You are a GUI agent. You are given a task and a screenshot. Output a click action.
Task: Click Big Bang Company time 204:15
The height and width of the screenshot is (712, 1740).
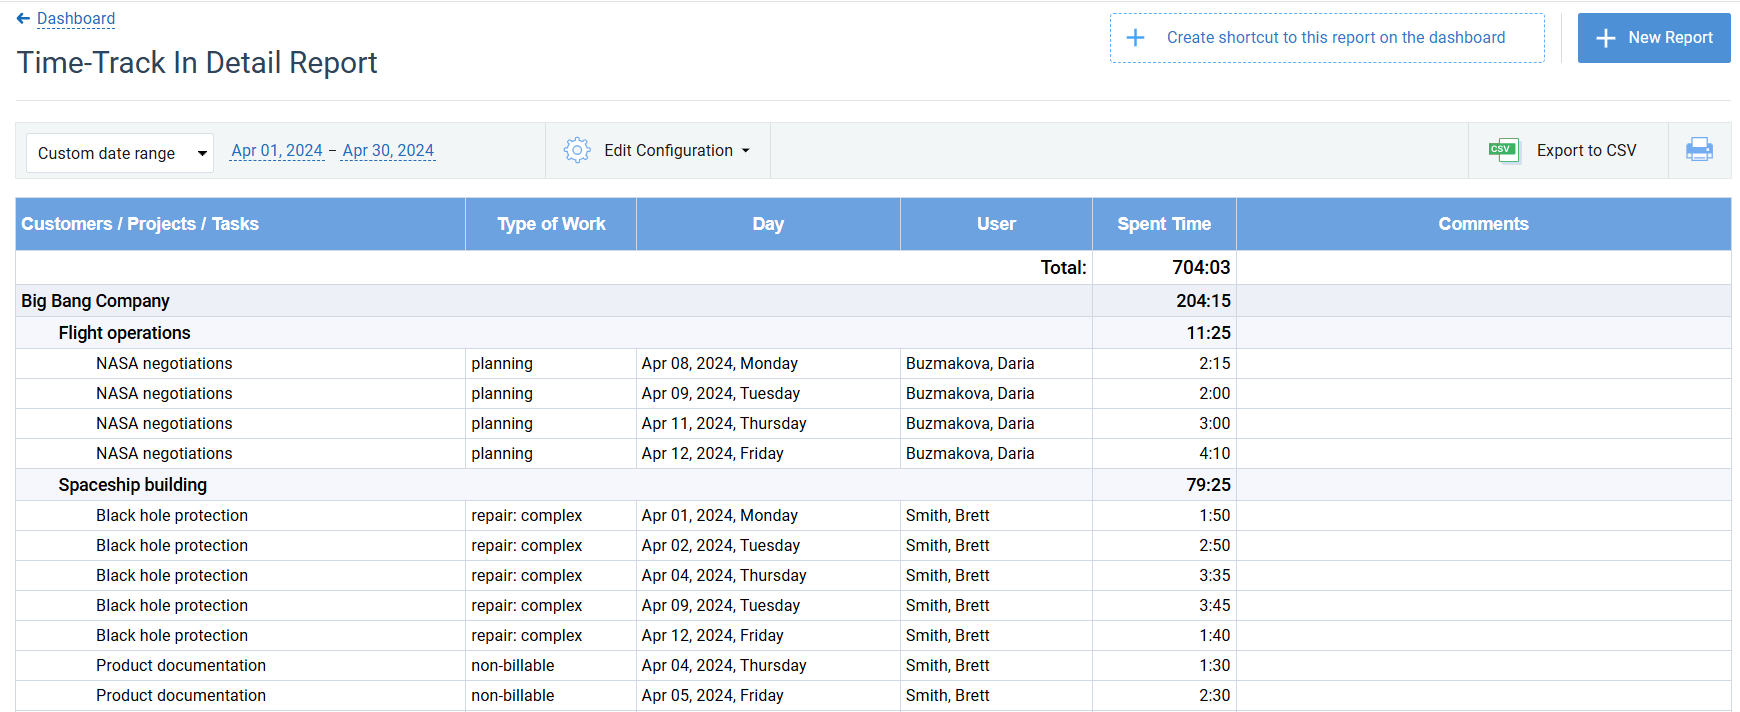pos(1203,301)
